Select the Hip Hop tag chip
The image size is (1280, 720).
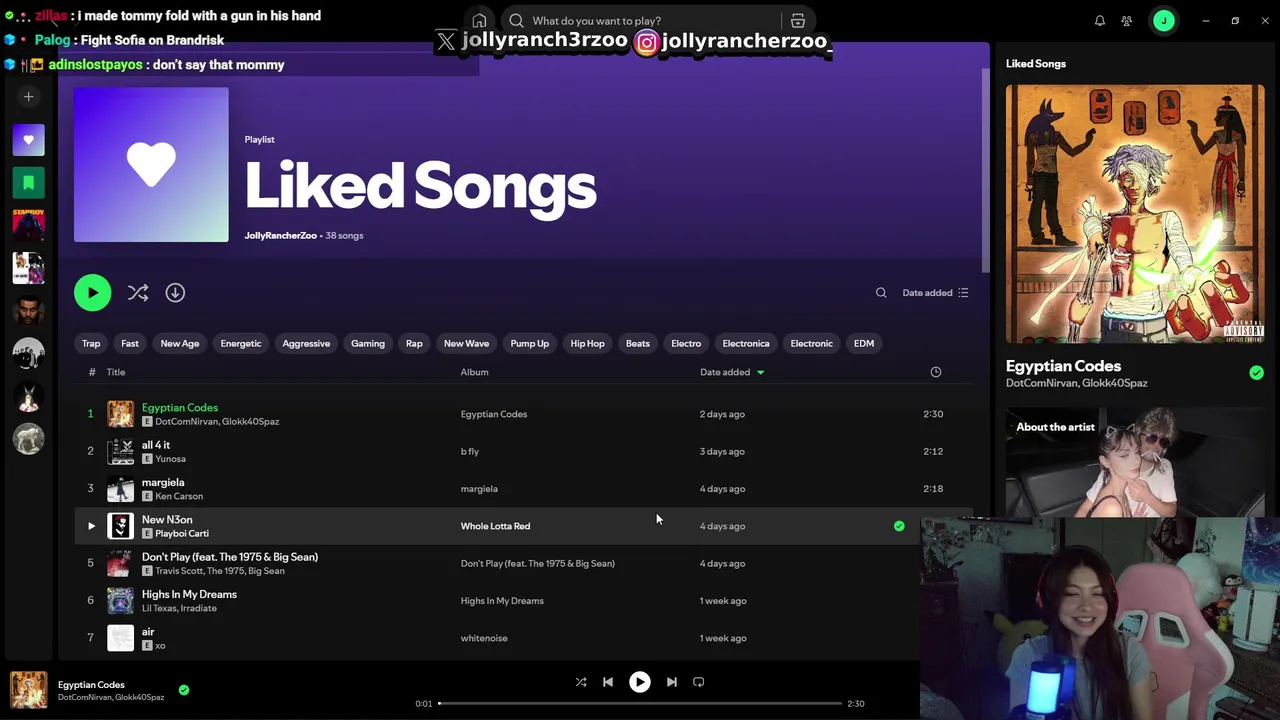pyautogui.click(x=587, y=343)
